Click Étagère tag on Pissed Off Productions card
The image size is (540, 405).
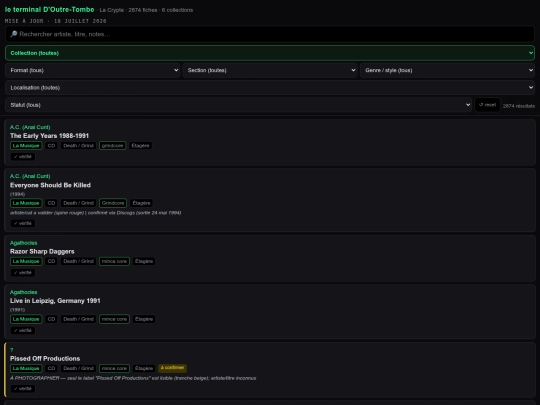click(x=144, y=368)
